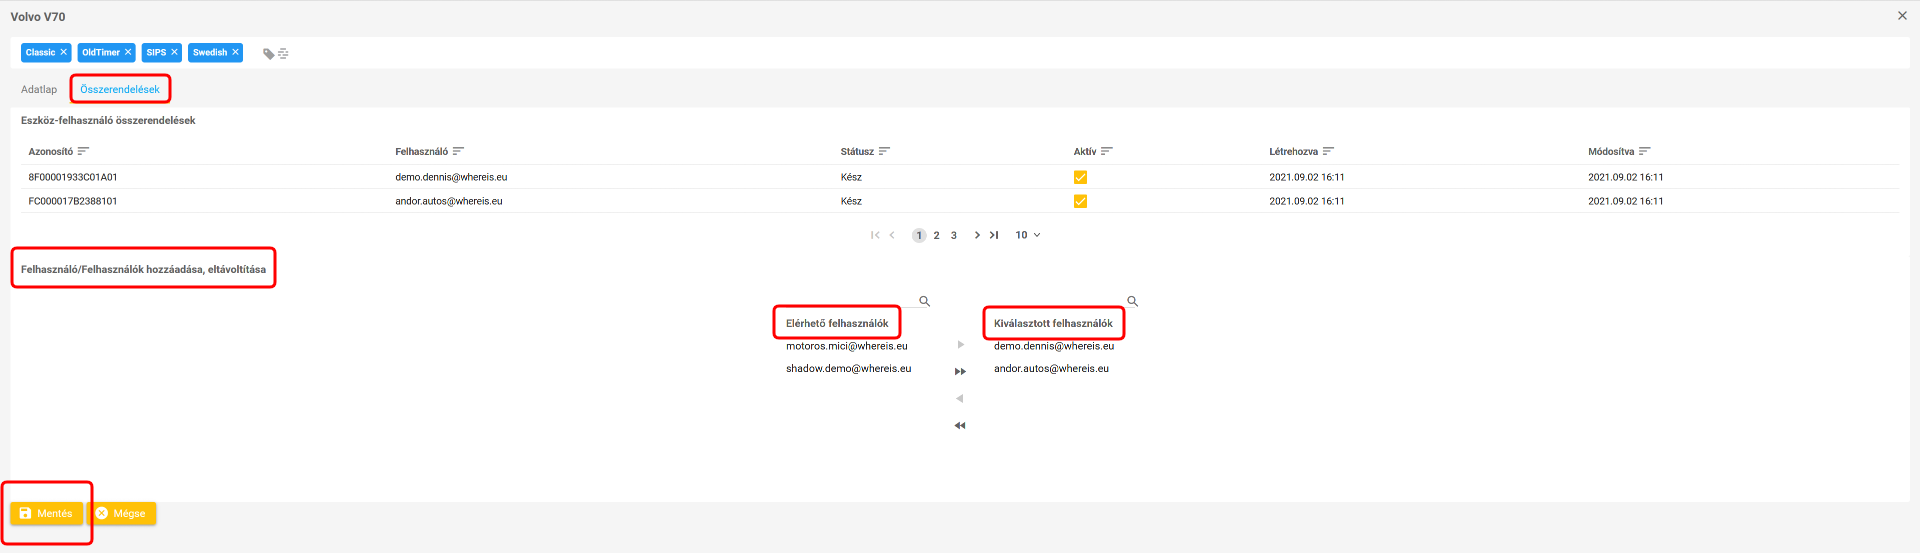1920x553 pixels.
Task: Remove the OldTimer tag chip
Action: click(x=128, y=52)
